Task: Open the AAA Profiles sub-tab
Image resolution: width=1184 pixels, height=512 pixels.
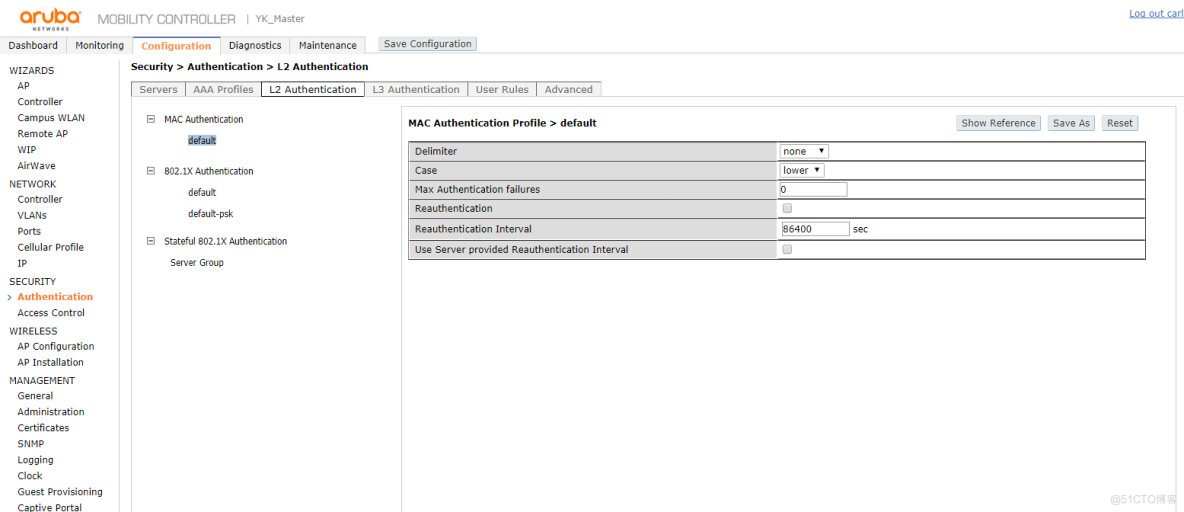Action: (224, 89)
